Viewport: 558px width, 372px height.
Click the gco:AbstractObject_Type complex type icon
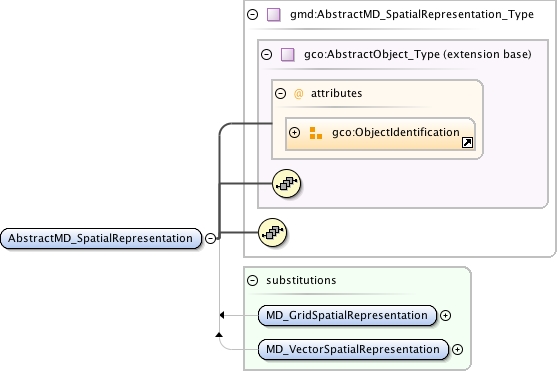pyautogui.click(x=288, y=55)
